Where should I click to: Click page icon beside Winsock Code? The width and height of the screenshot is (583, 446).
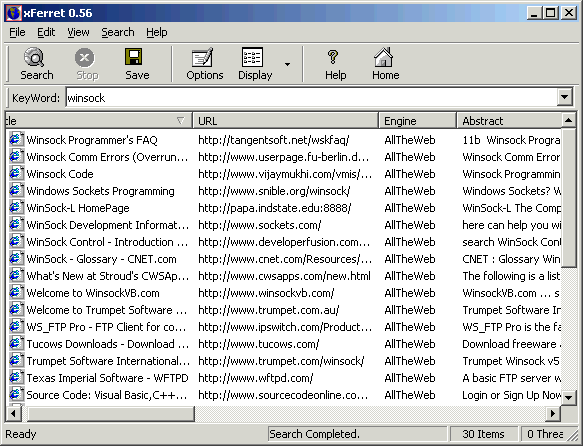click(x=17, y=174)
